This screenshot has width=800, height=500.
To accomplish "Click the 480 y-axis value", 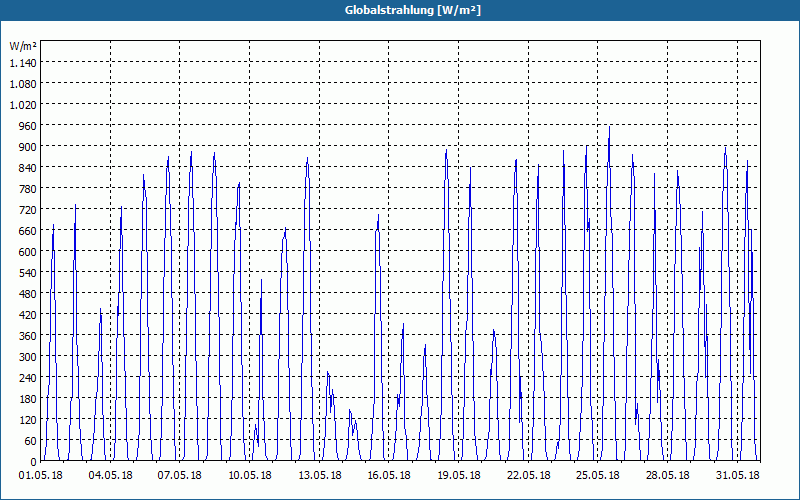I will [28, 293].
